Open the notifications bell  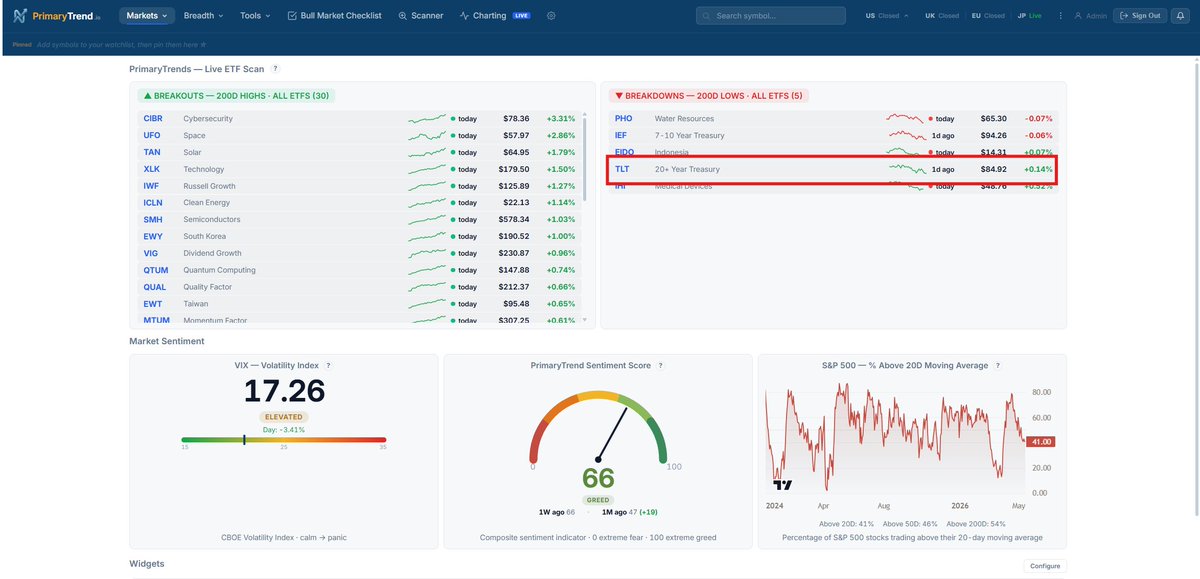[1181, 16]
